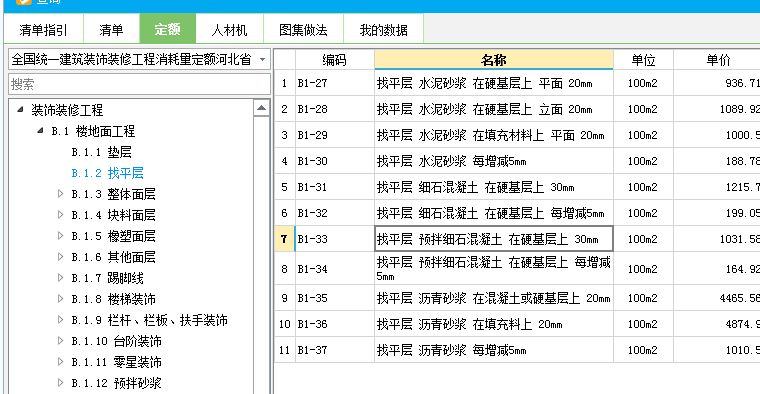This screenshot has height=394, width=760.
Task: Select row number 1 header
Action: [x=285, y=83]
